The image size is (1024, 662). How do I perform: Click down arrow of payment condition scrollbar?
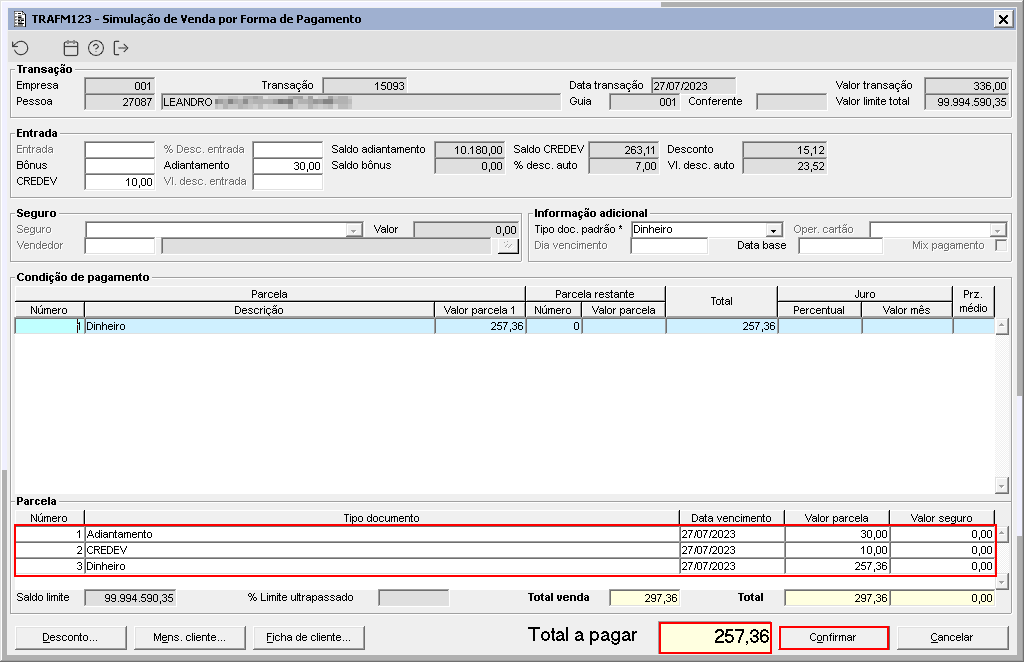1002,485
